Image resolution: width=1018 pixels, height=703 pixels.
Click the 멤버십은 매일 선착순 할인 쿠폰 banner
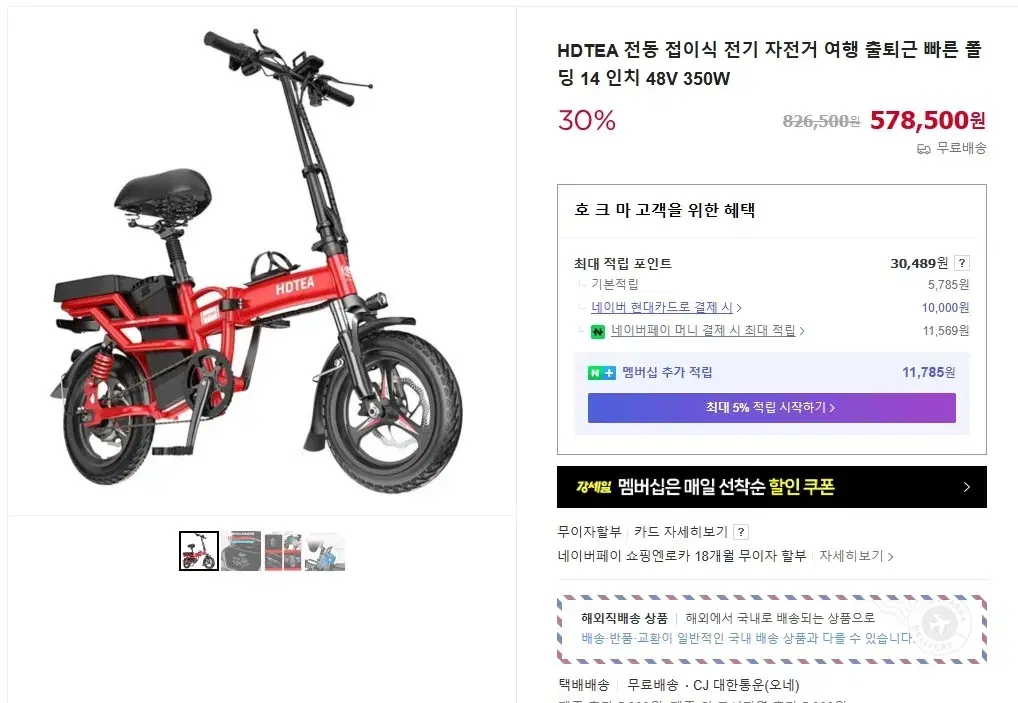pyautogui.click(x=771, y=487)
